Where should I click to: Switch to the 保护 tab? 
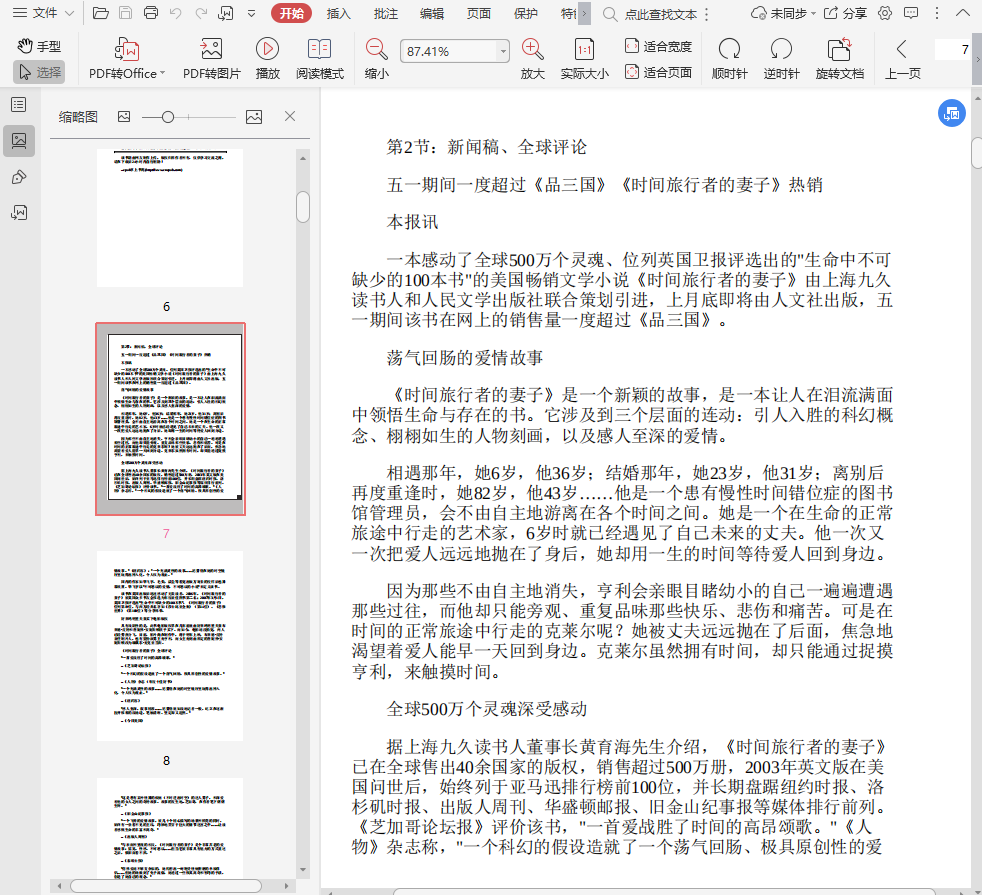pyautogui.click(x=525, y=14)
